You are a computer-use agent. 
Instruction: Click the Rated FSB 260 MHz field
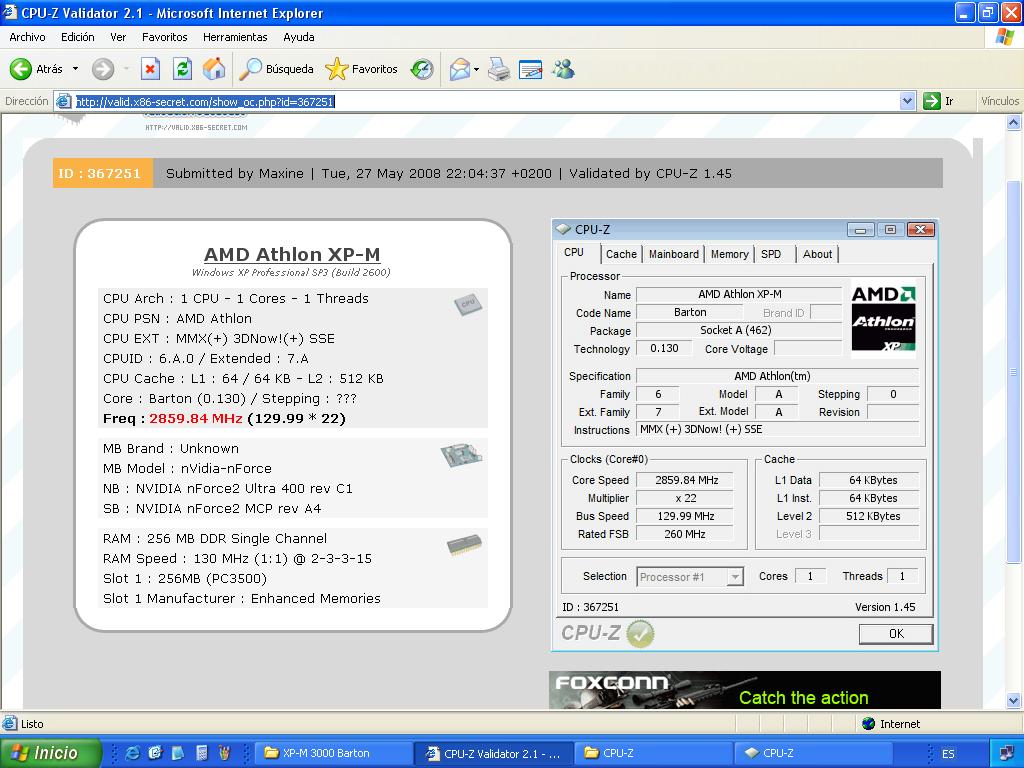[684, 534]
